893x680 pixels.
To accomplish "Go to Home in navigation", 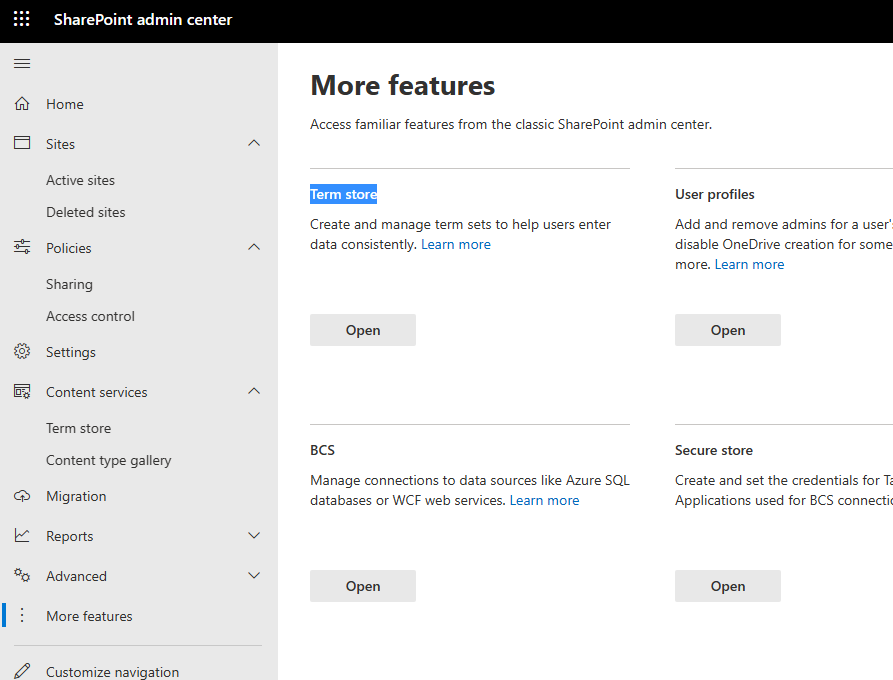I will point(65,104).
